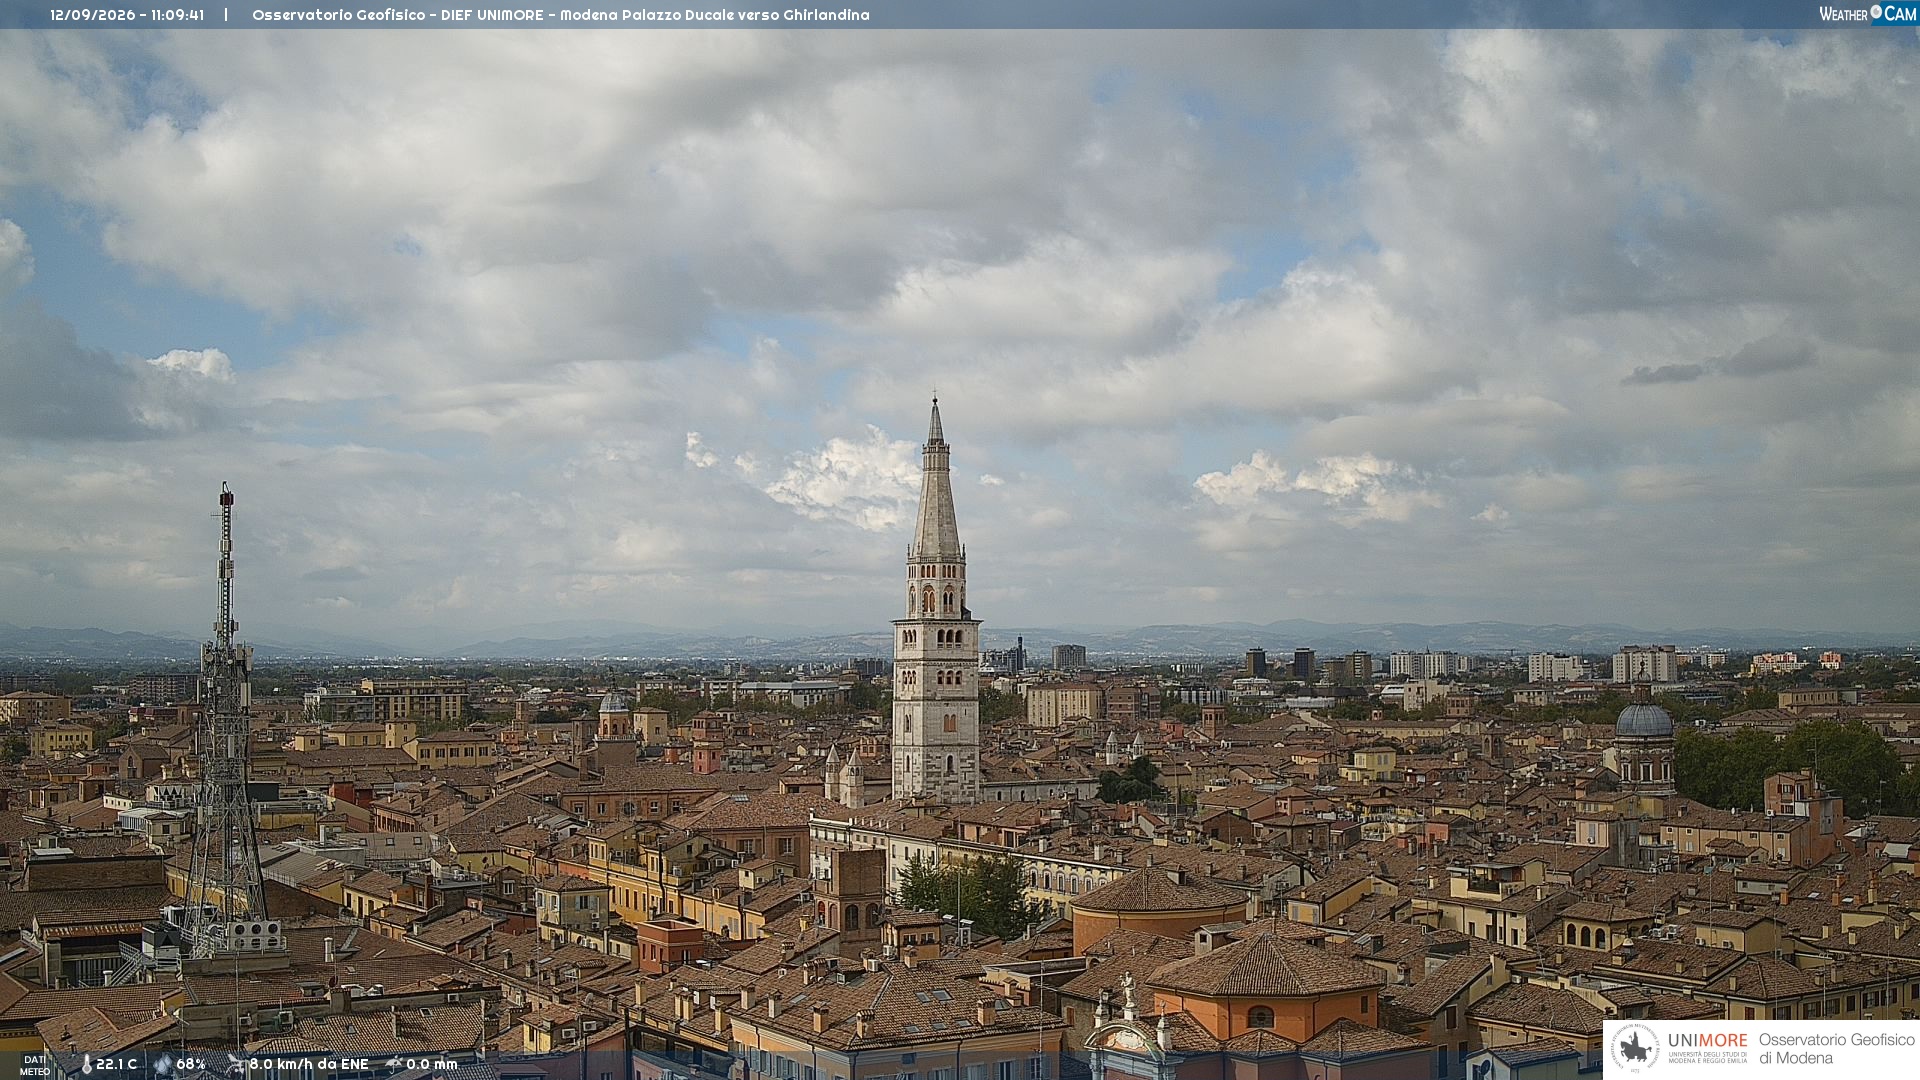Click the gray church dome in the image
The width and height of the screenshot is (1920, 1080).
point(1644,720)
